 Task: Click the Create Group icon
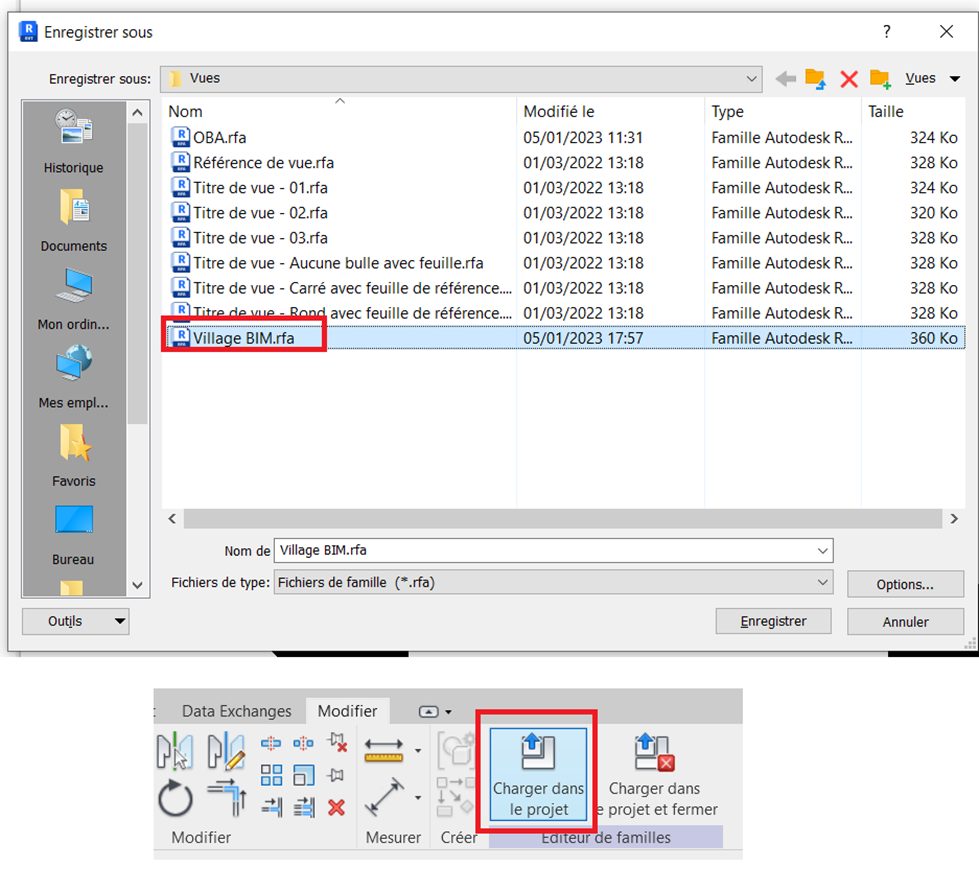(x=456, y=749)
